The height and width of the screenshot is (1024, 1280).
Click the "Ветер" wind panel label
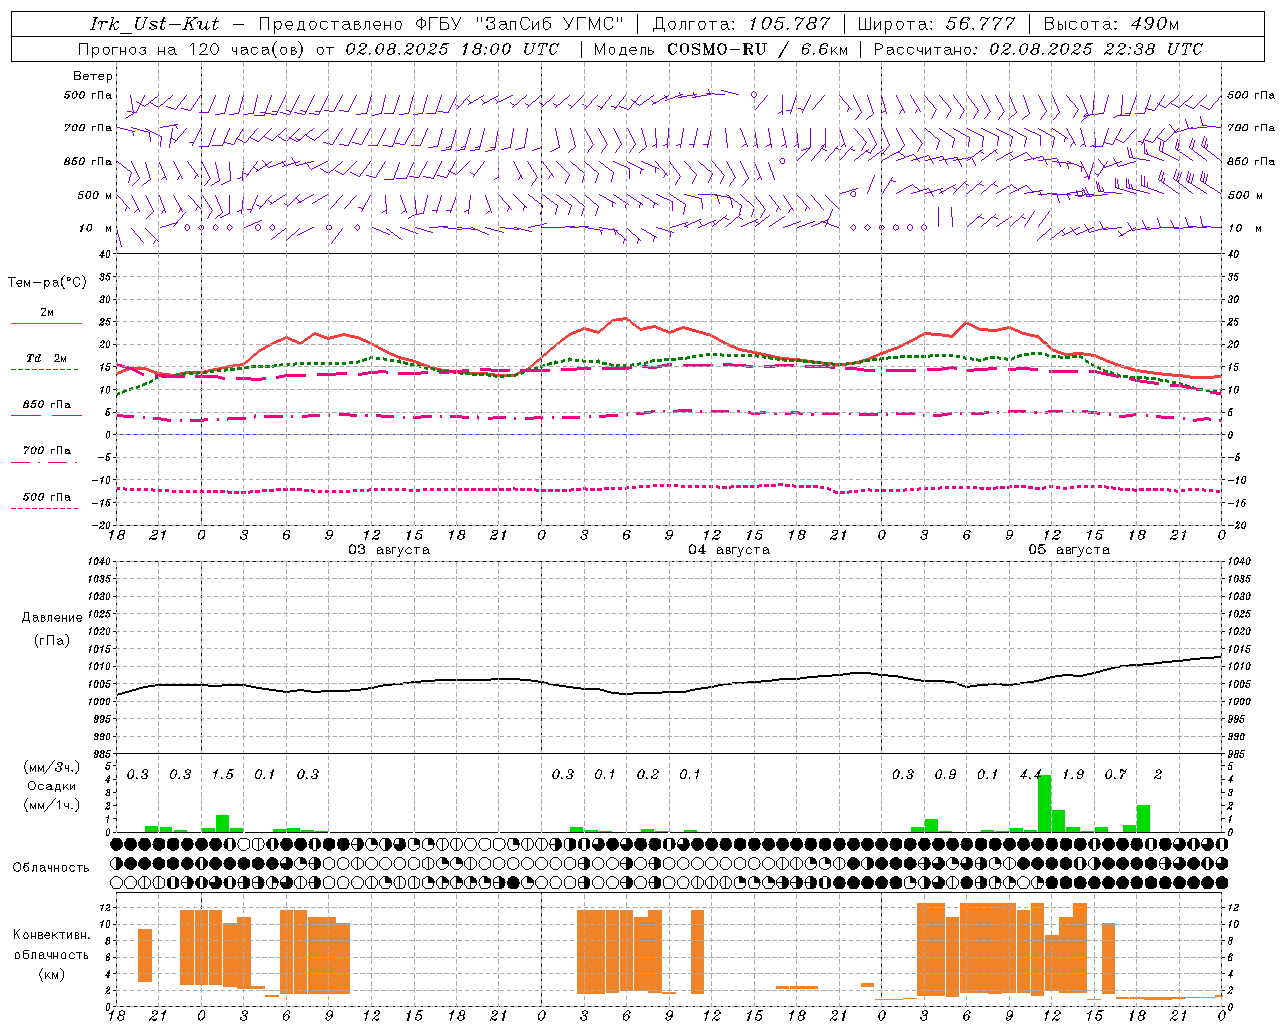pyautogui.click(x=93, y=76)
